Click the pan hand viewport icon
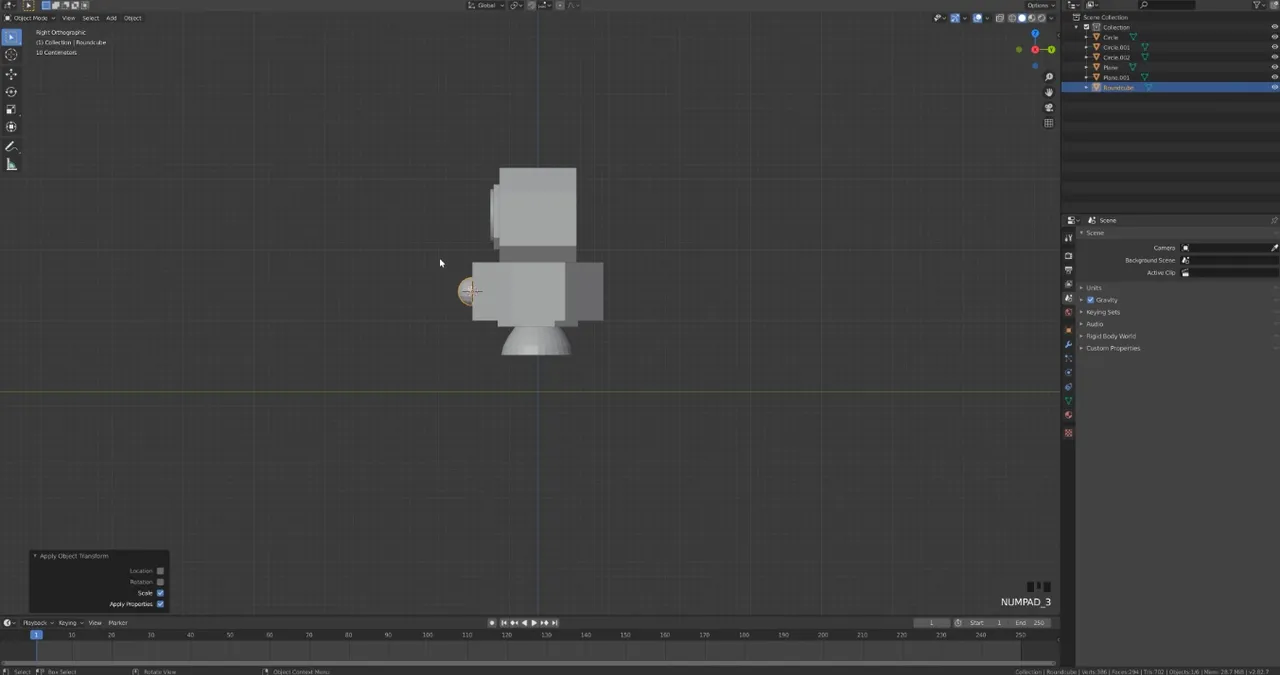Image resolution: width=1280 pixels, height=675 pixels. point(1049,92)
